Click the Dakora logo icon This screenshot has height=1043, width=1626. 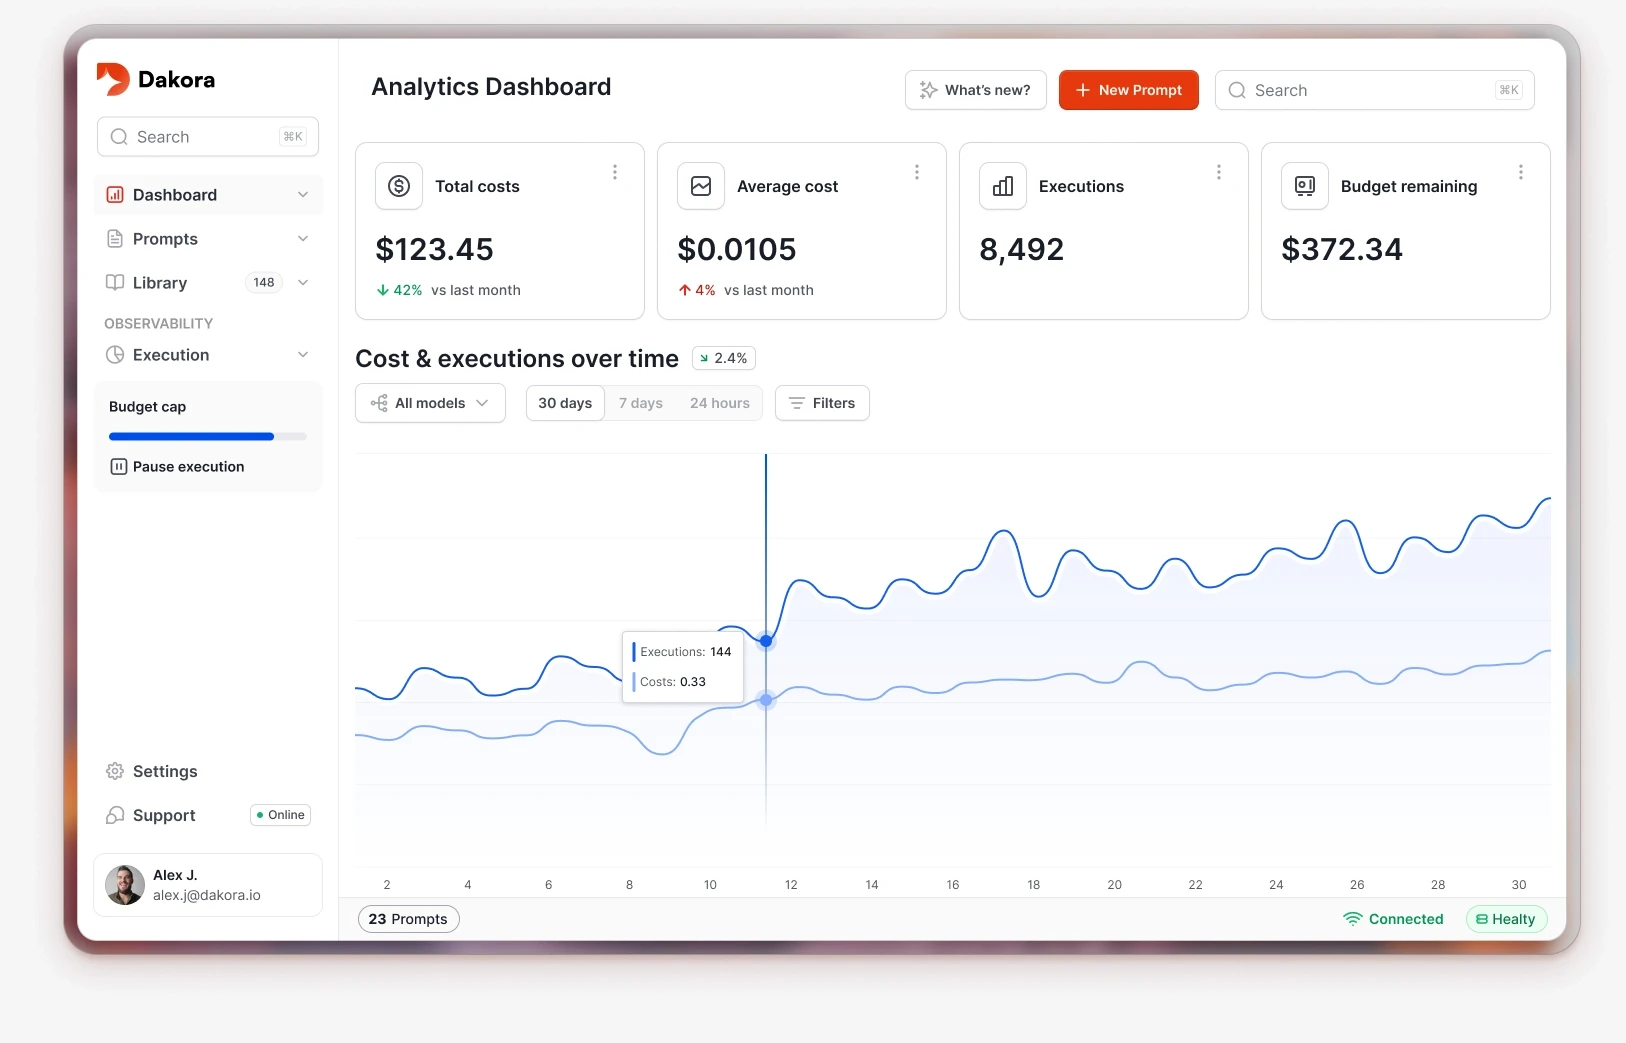coord(113,79)
